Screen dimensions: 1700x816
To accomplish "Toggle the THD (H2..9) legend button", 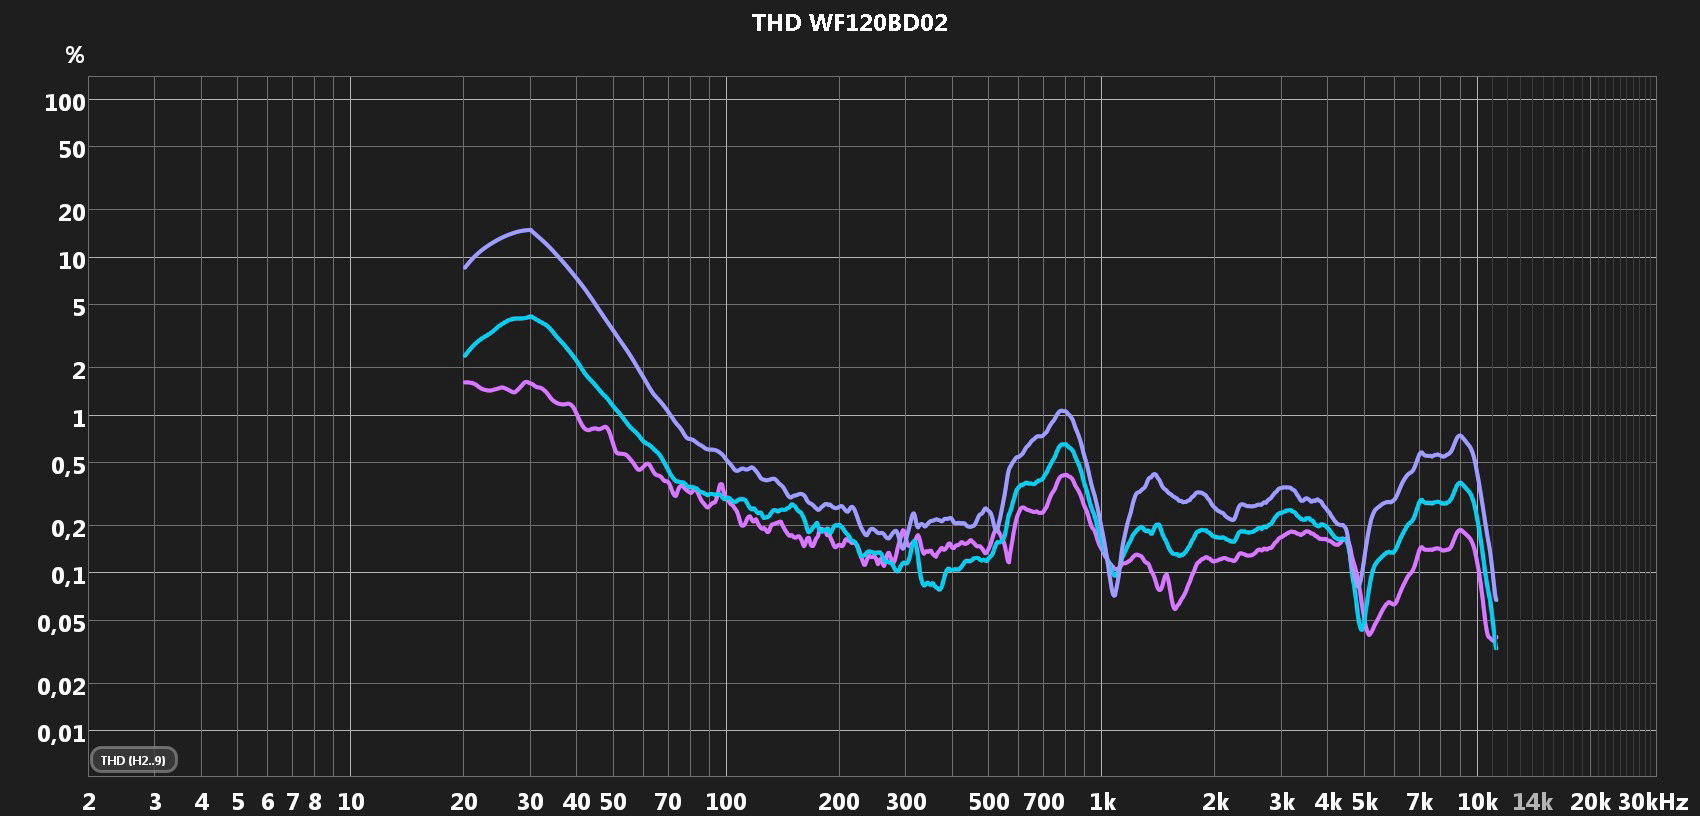I will point(133,760).
